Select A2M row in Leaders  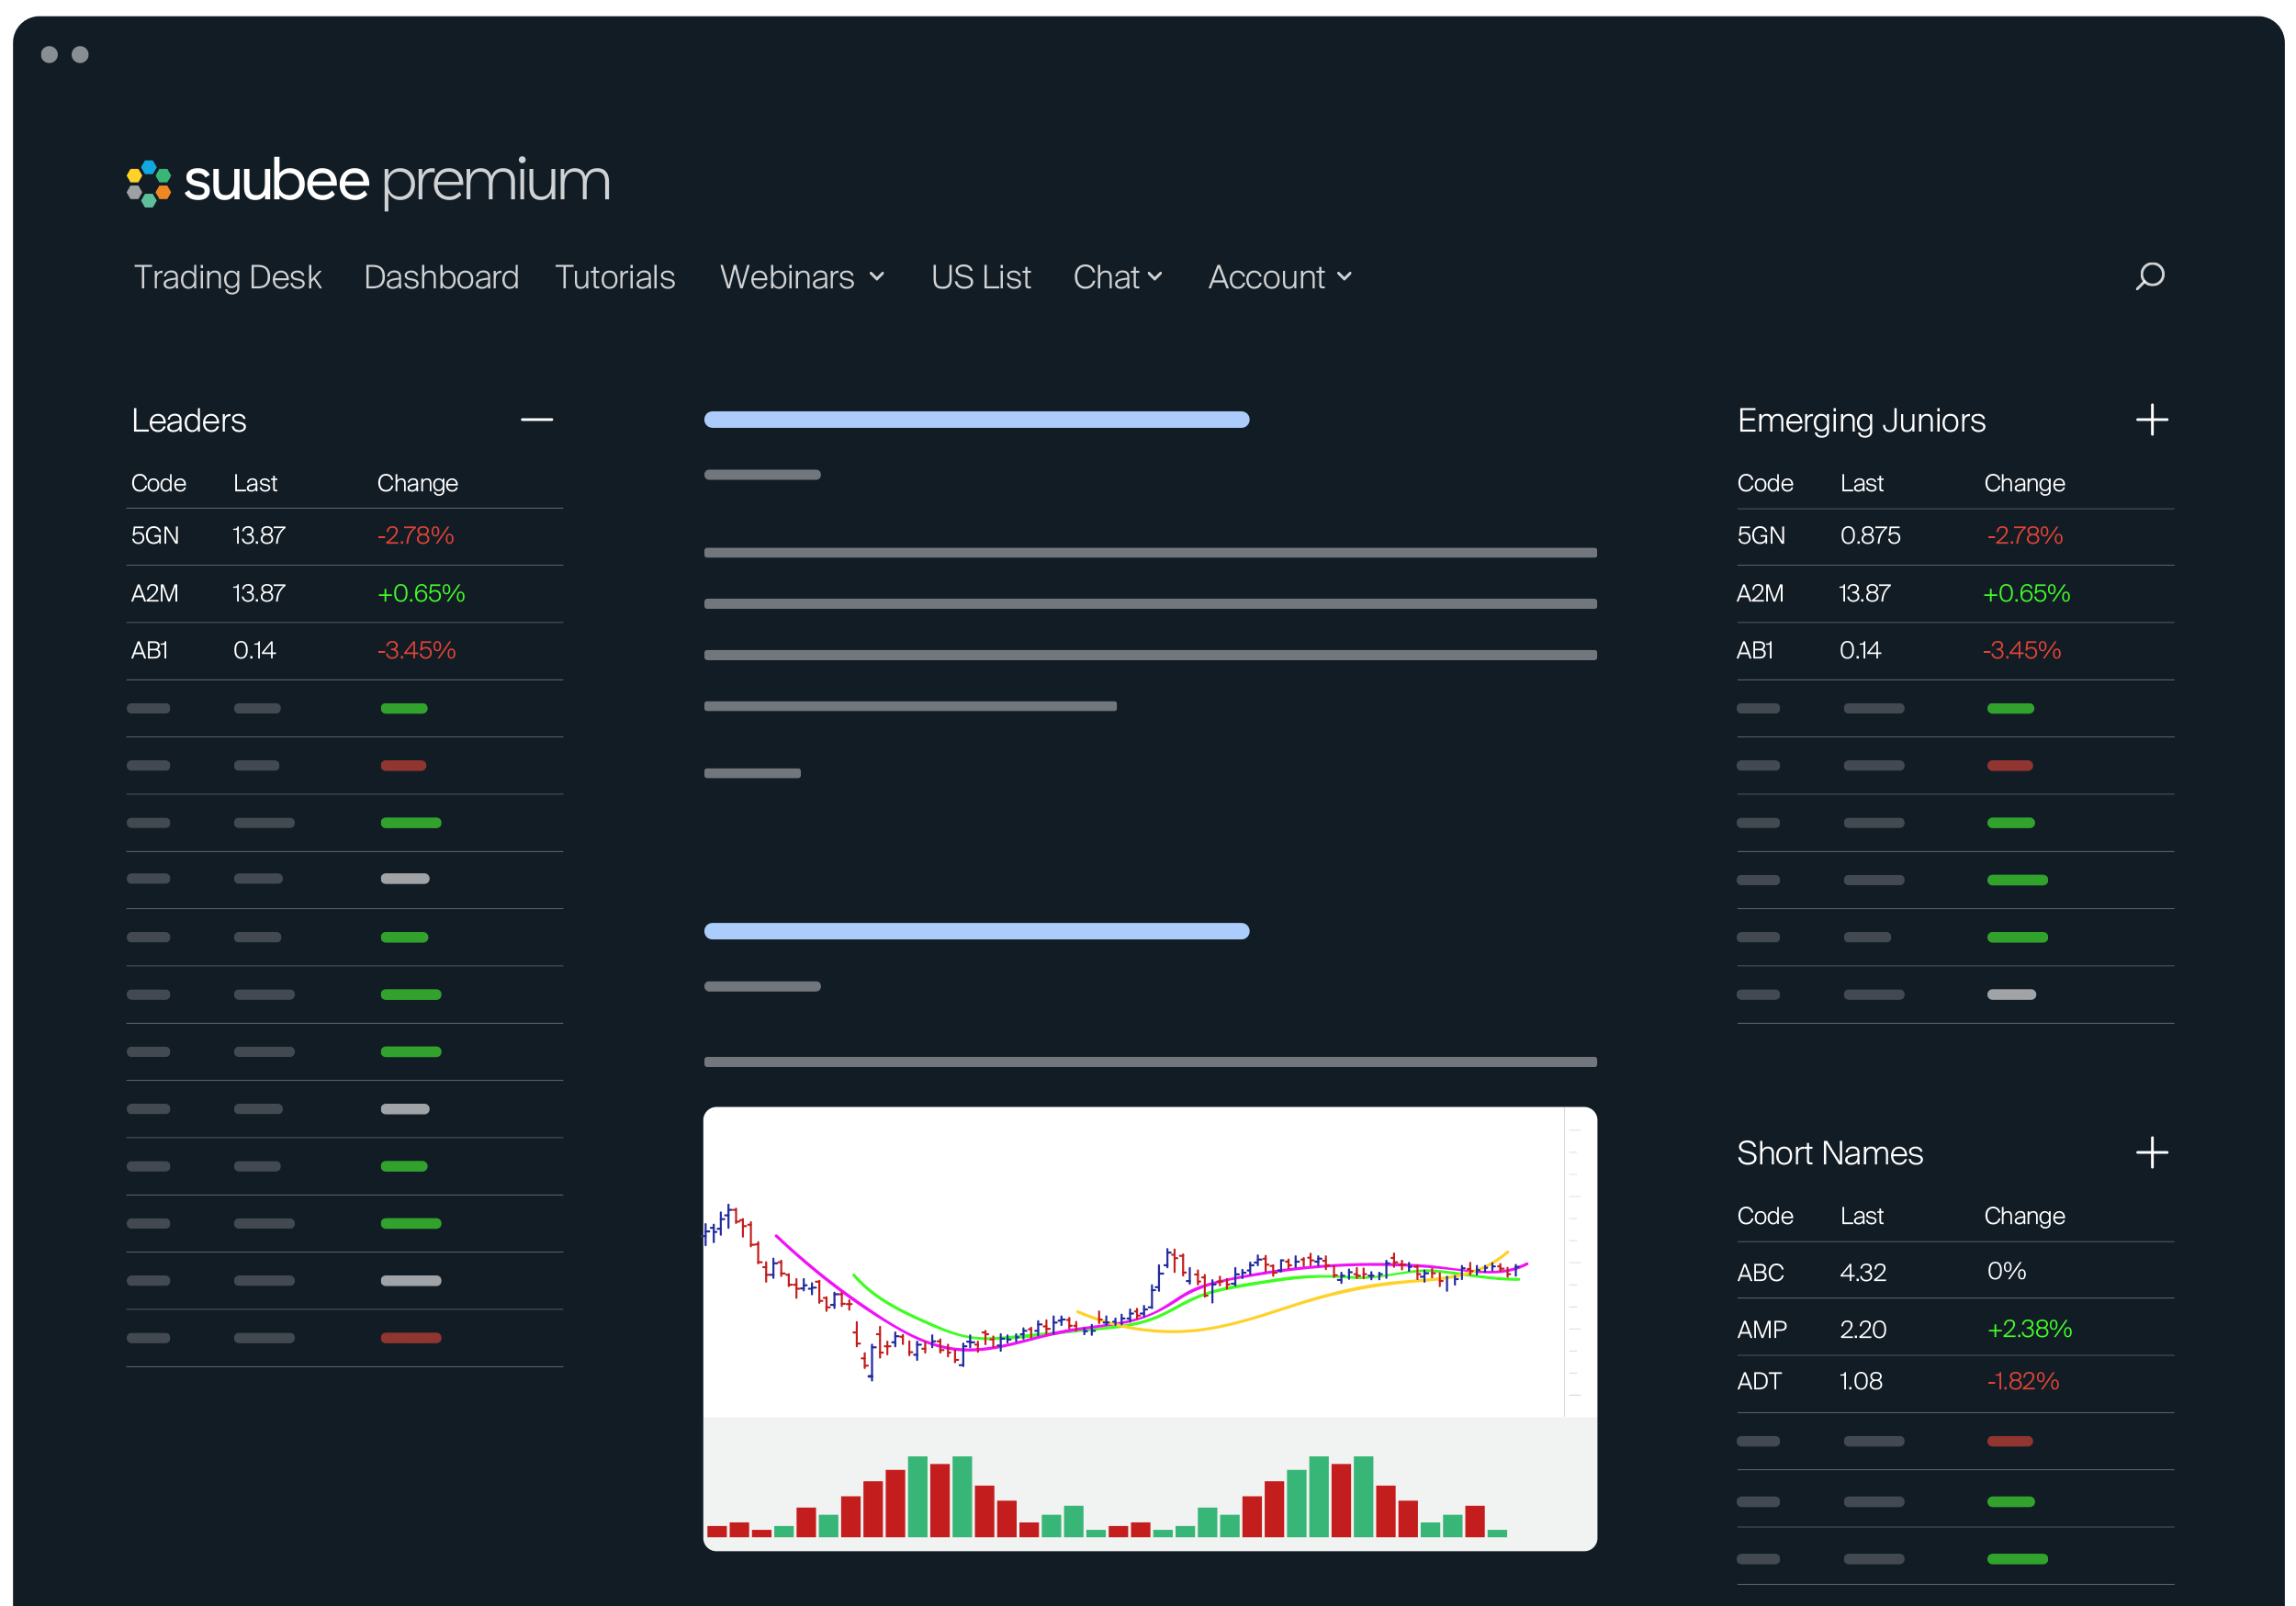(345, 594)
